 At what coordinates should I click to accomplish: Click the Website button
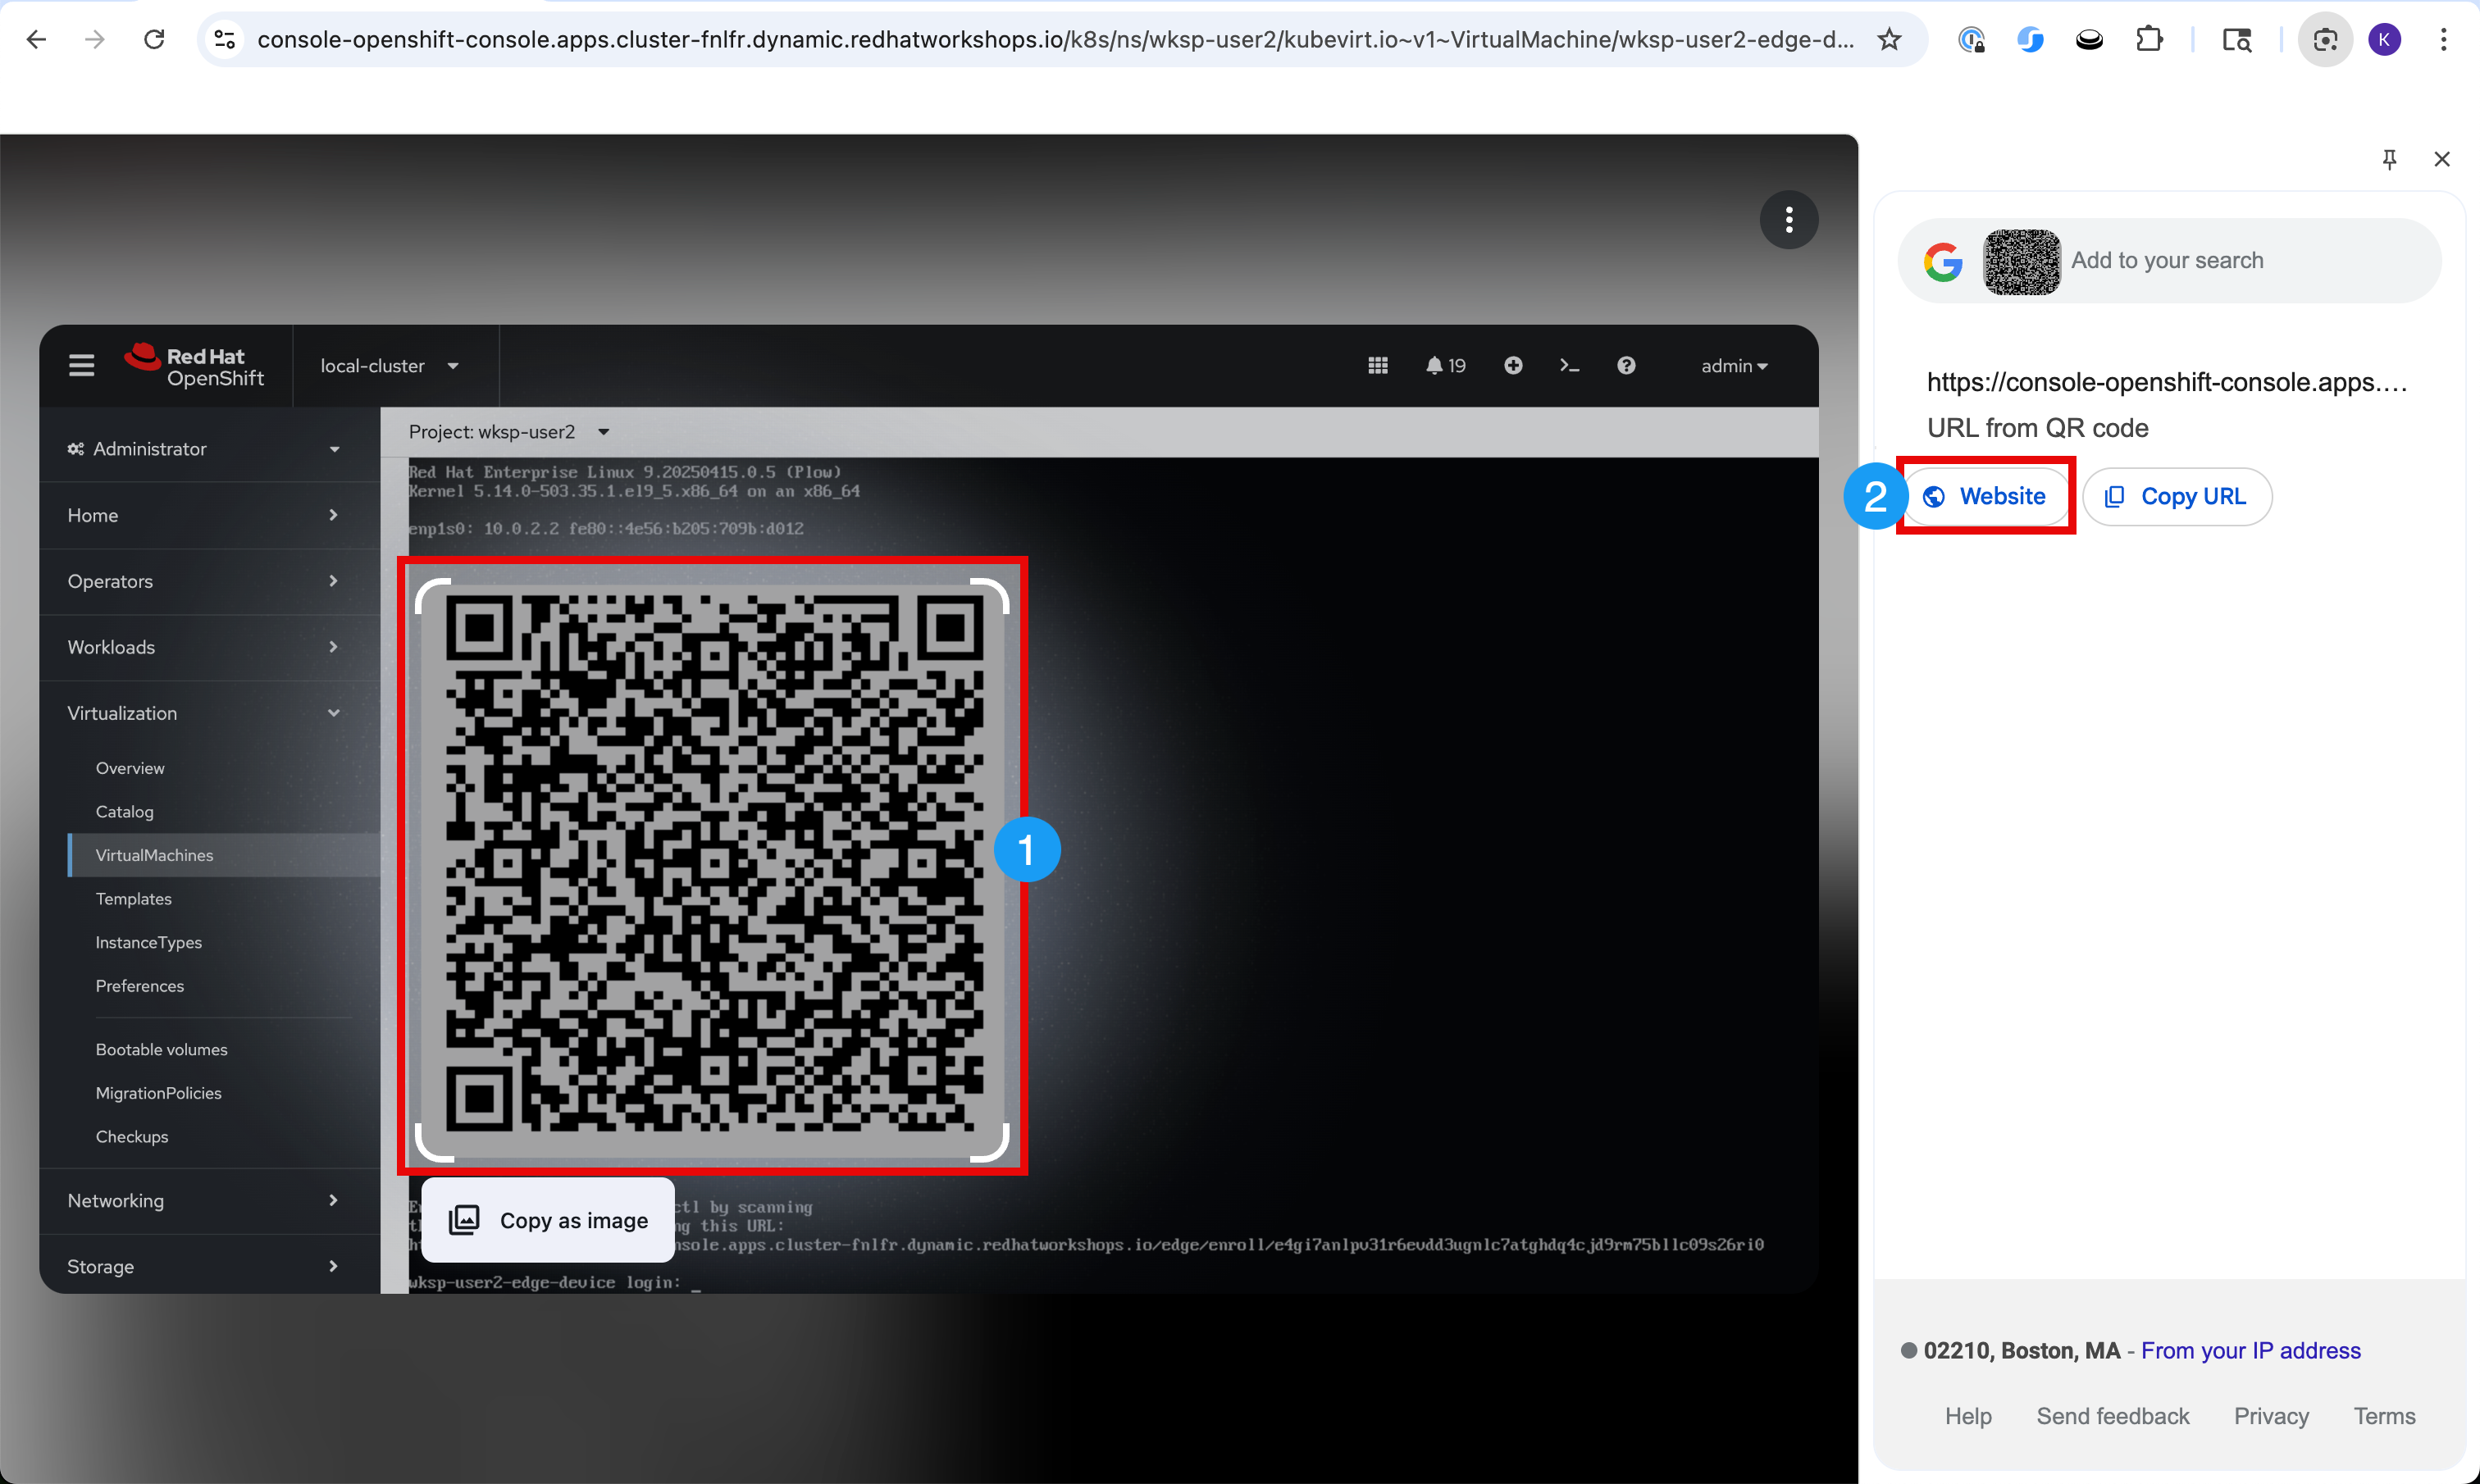(1986, 496)
